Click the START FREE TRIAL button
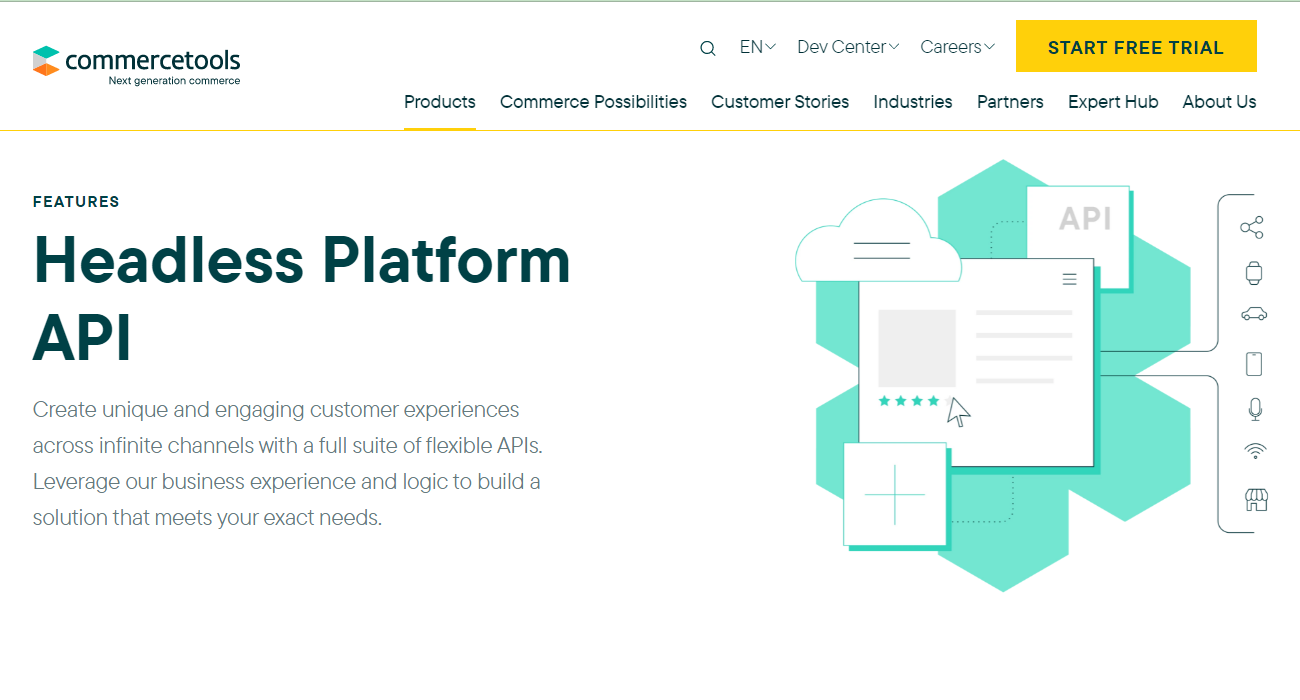The image size is (1300, 700). coord(1136,47)
